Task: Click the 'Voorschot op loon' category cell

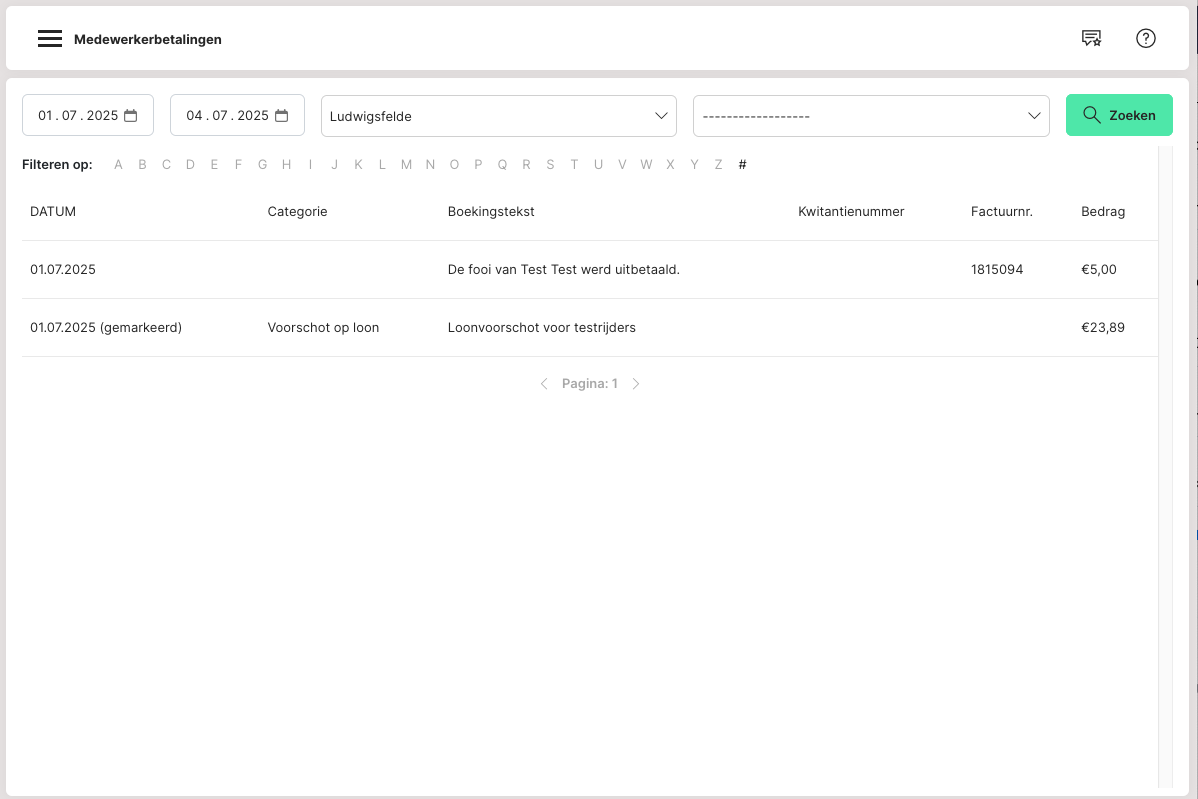Action: 323,328
